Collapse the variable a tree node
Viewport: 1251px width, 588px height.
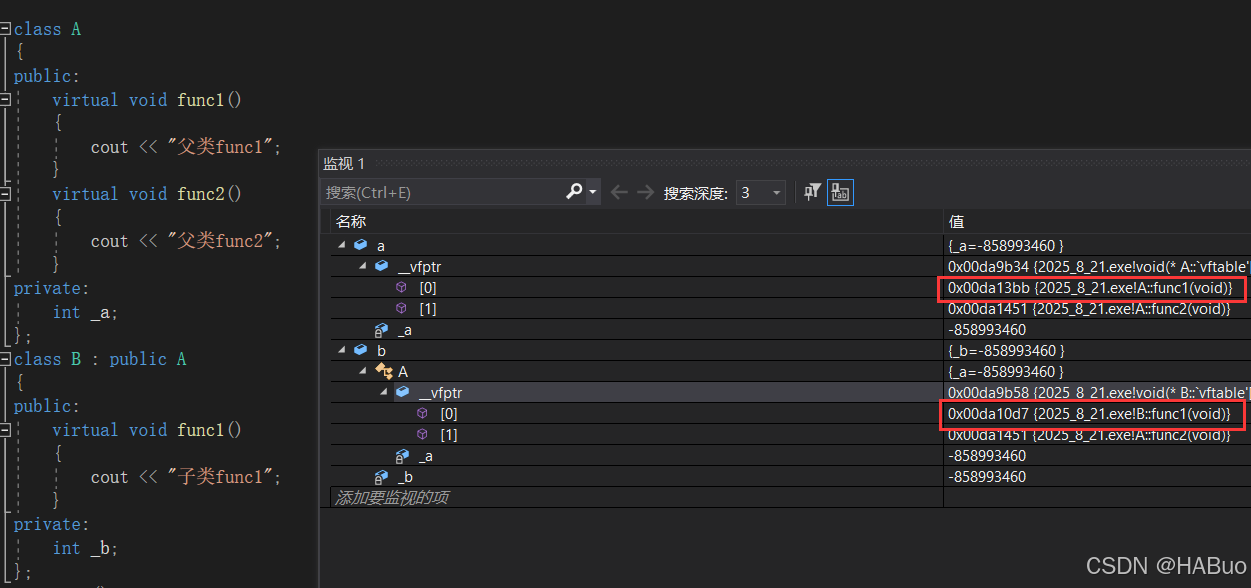(x=342, y=245)
